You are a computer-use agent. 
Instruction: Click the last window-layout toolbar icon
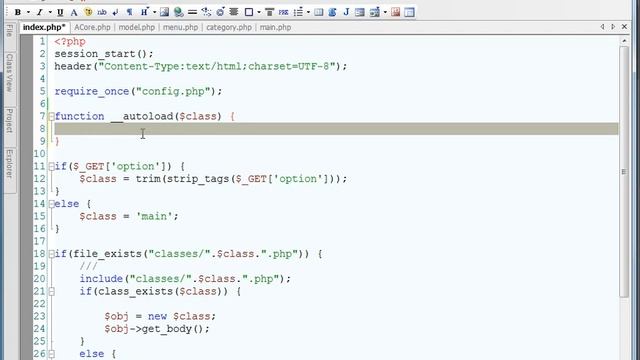409,12
